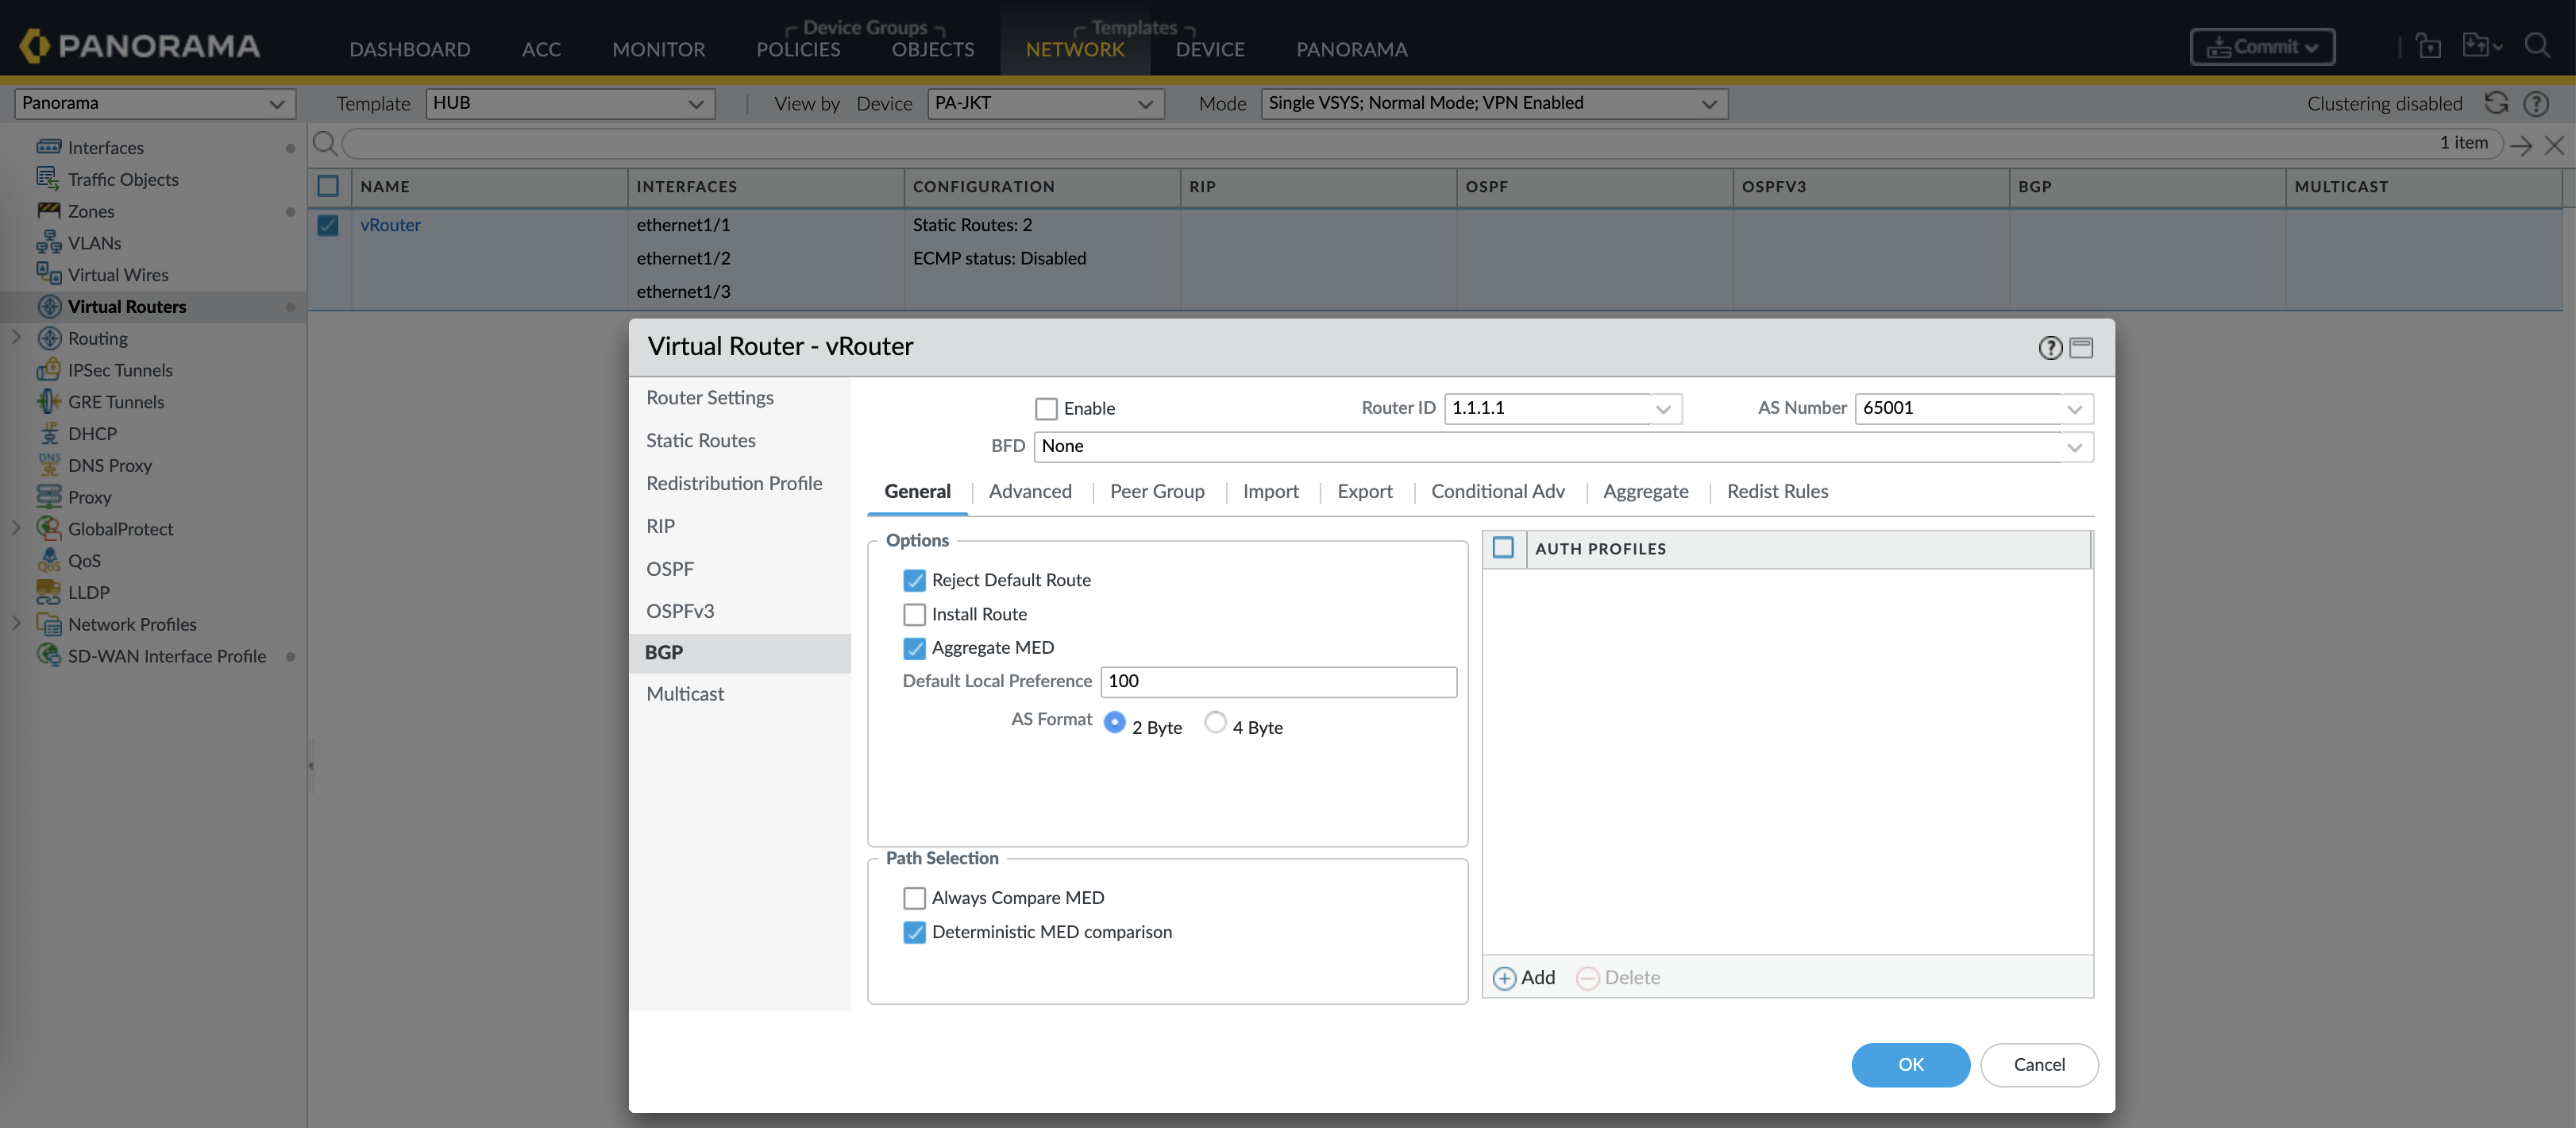The height and width of the screenshot is (1128, 2576).
Task: Click the search magnifier icon in the top bar
Action: pyautogui.click(x=2537, y=46)
